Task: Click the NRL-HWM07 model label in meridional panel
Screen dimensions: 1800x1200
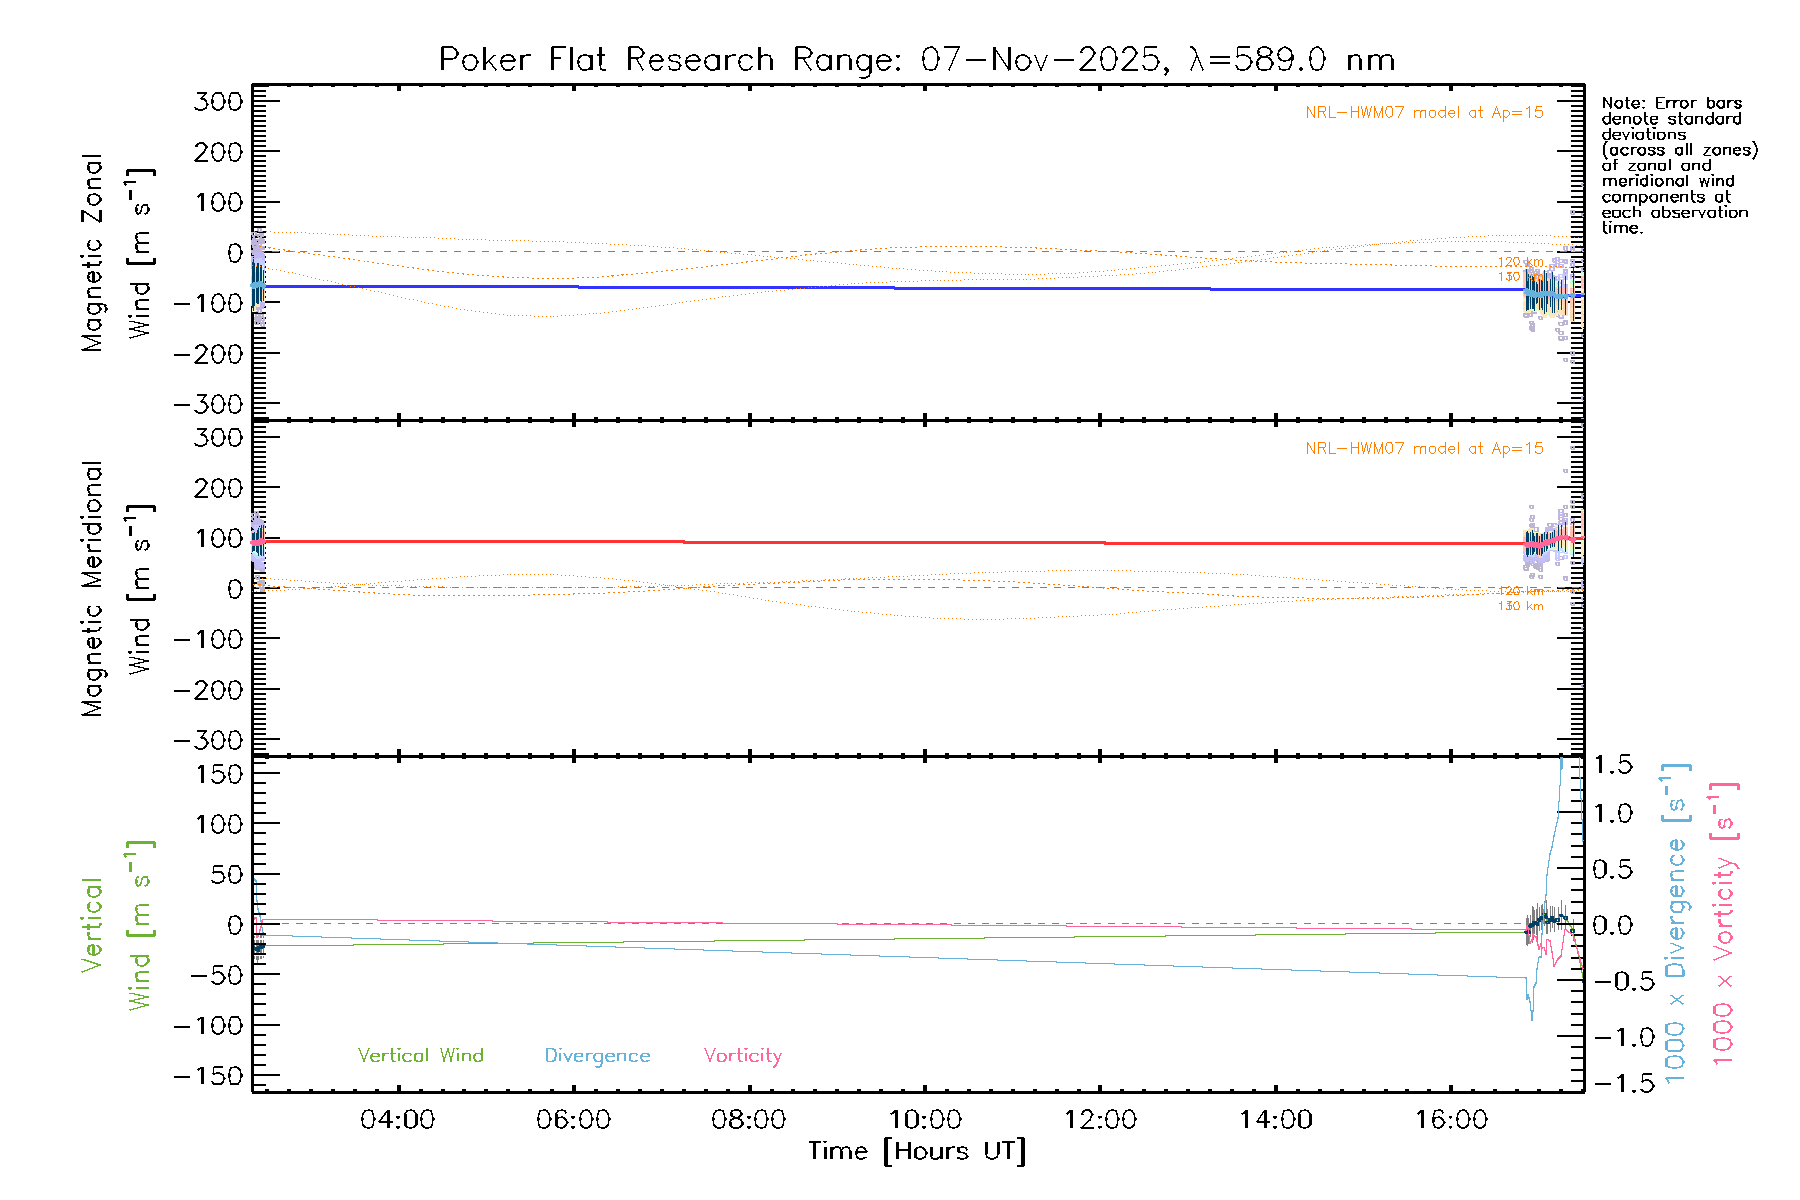Action: click(1424, 449)
